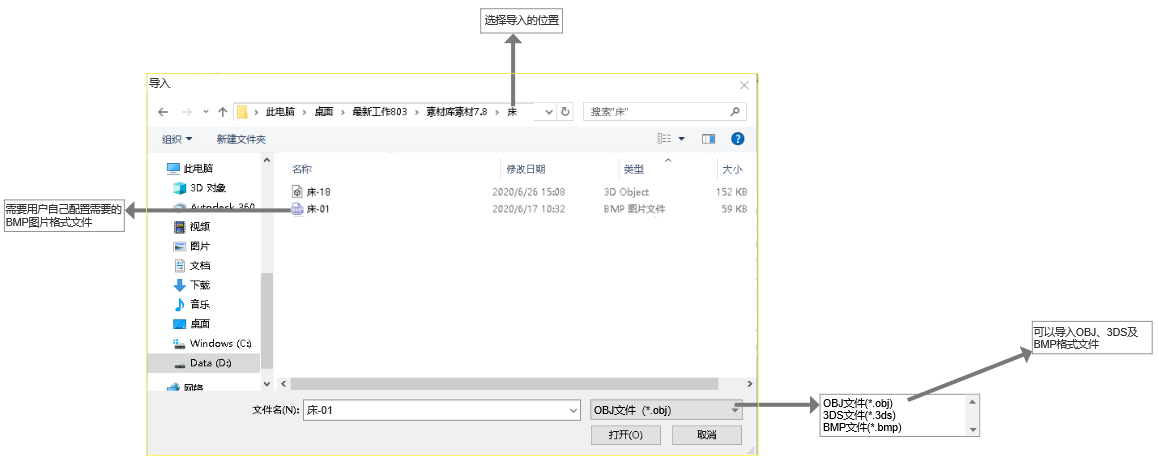
Task: Select 最新工作803 in the address path
Action: (x=380, y=112)
